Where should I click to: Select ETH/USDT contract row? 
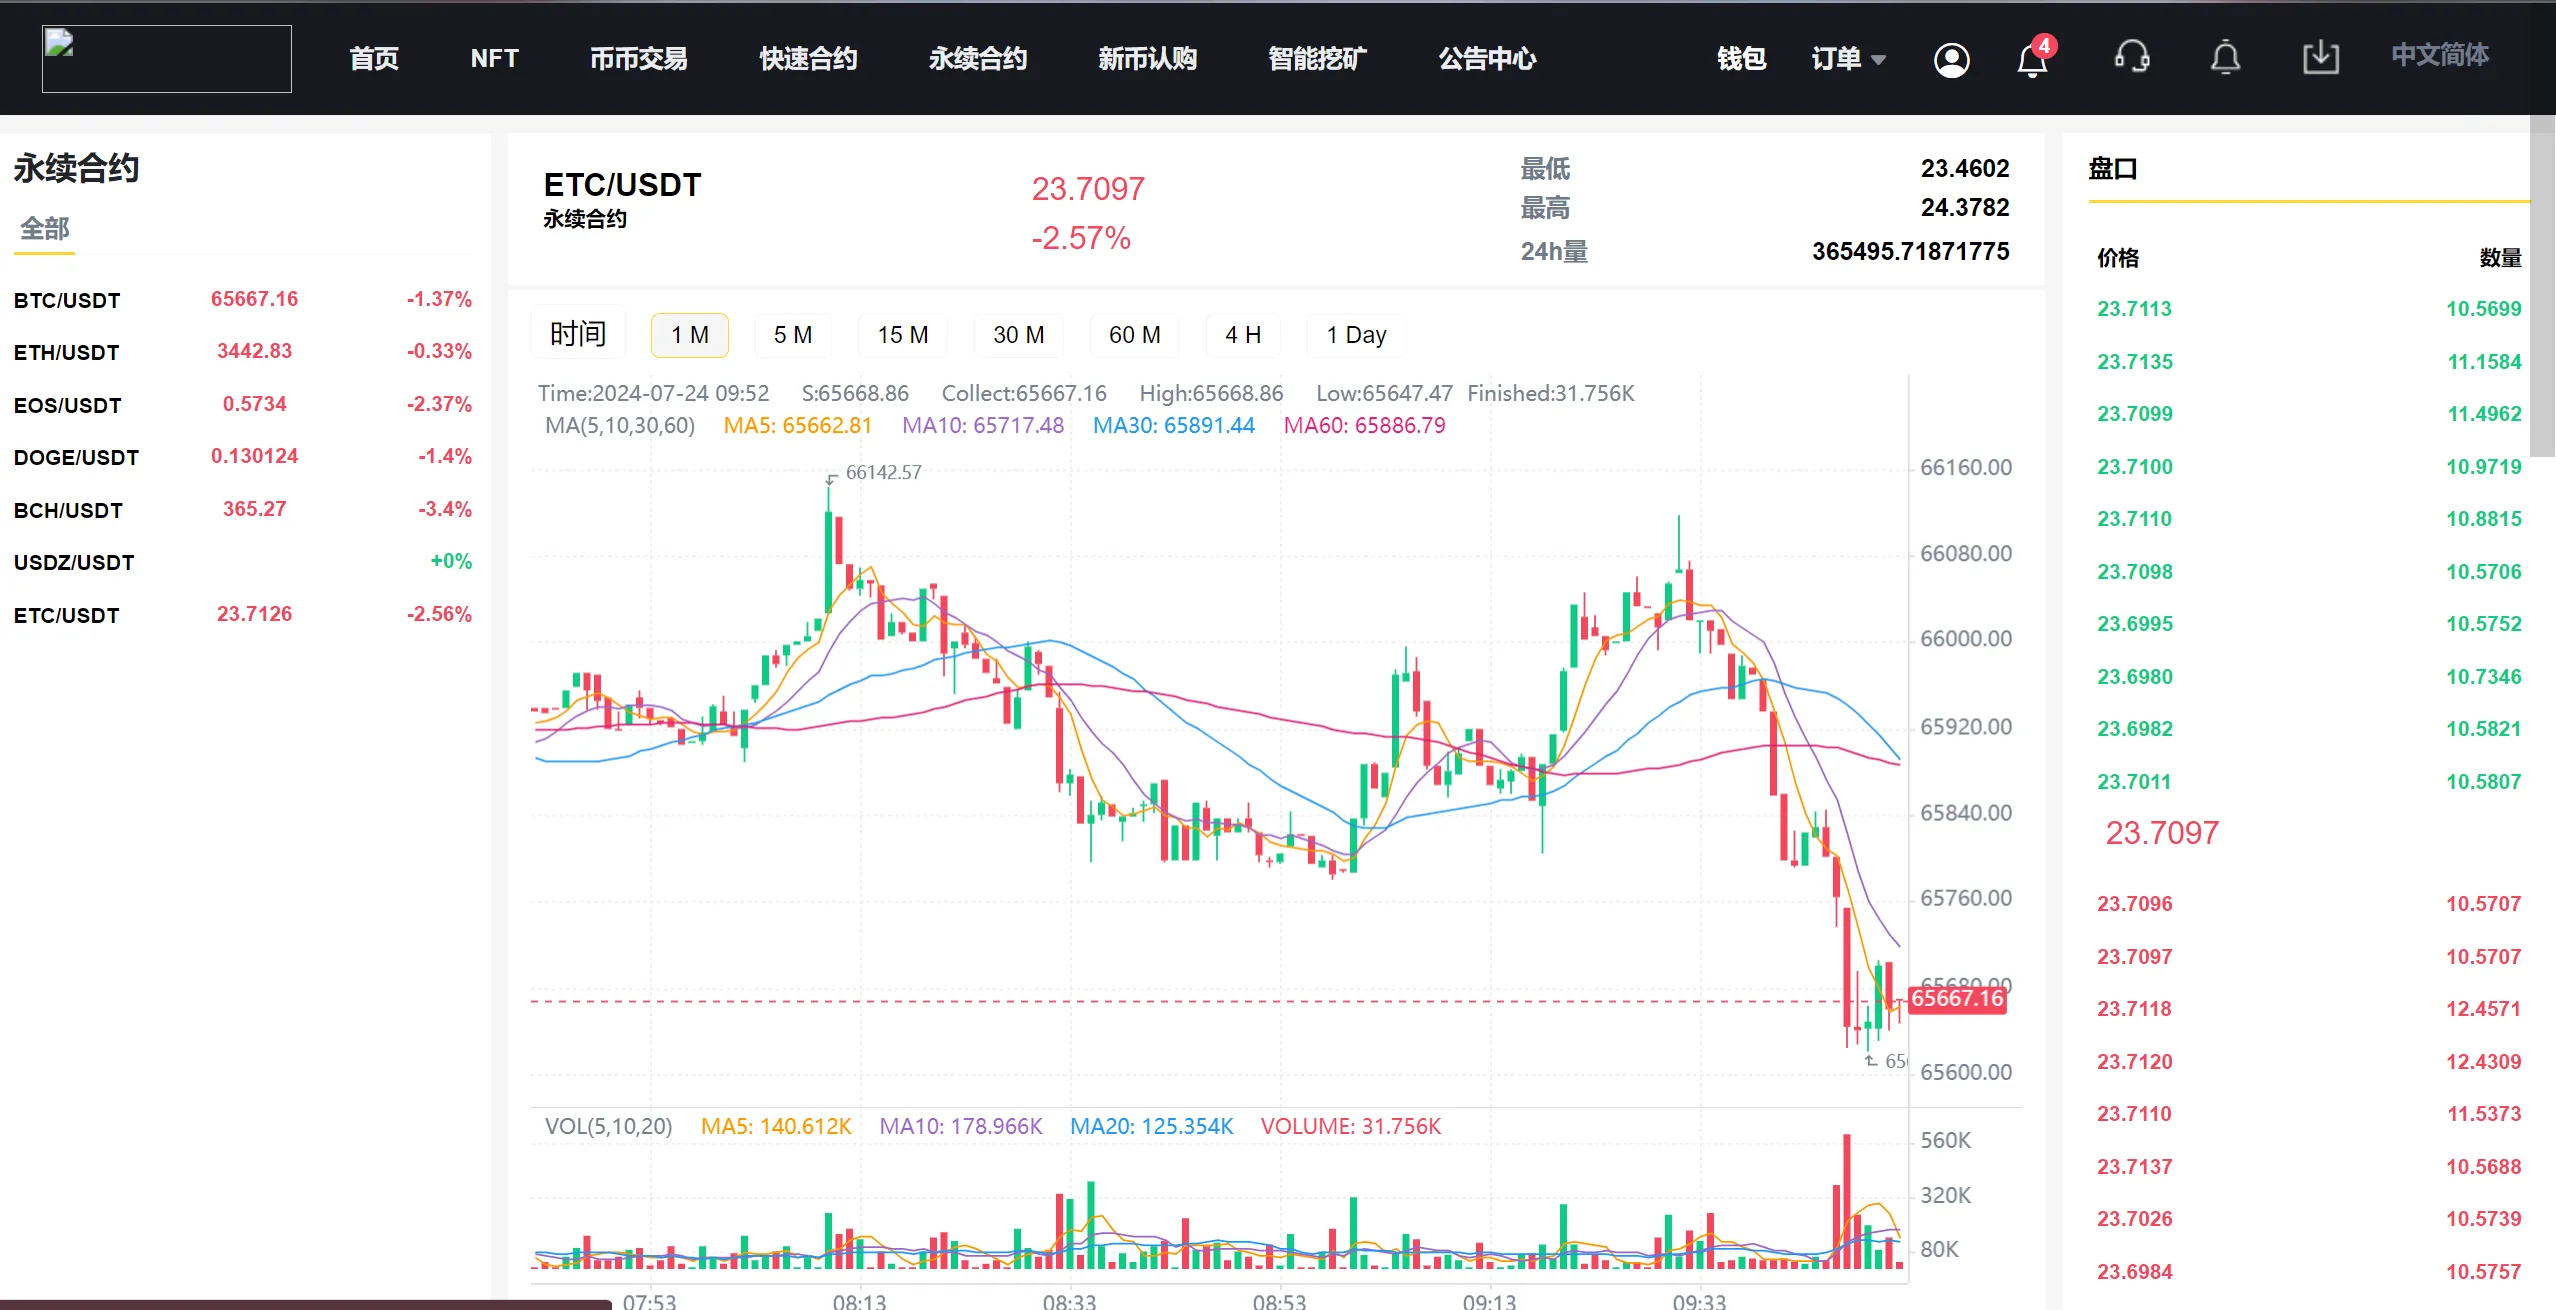243,352
